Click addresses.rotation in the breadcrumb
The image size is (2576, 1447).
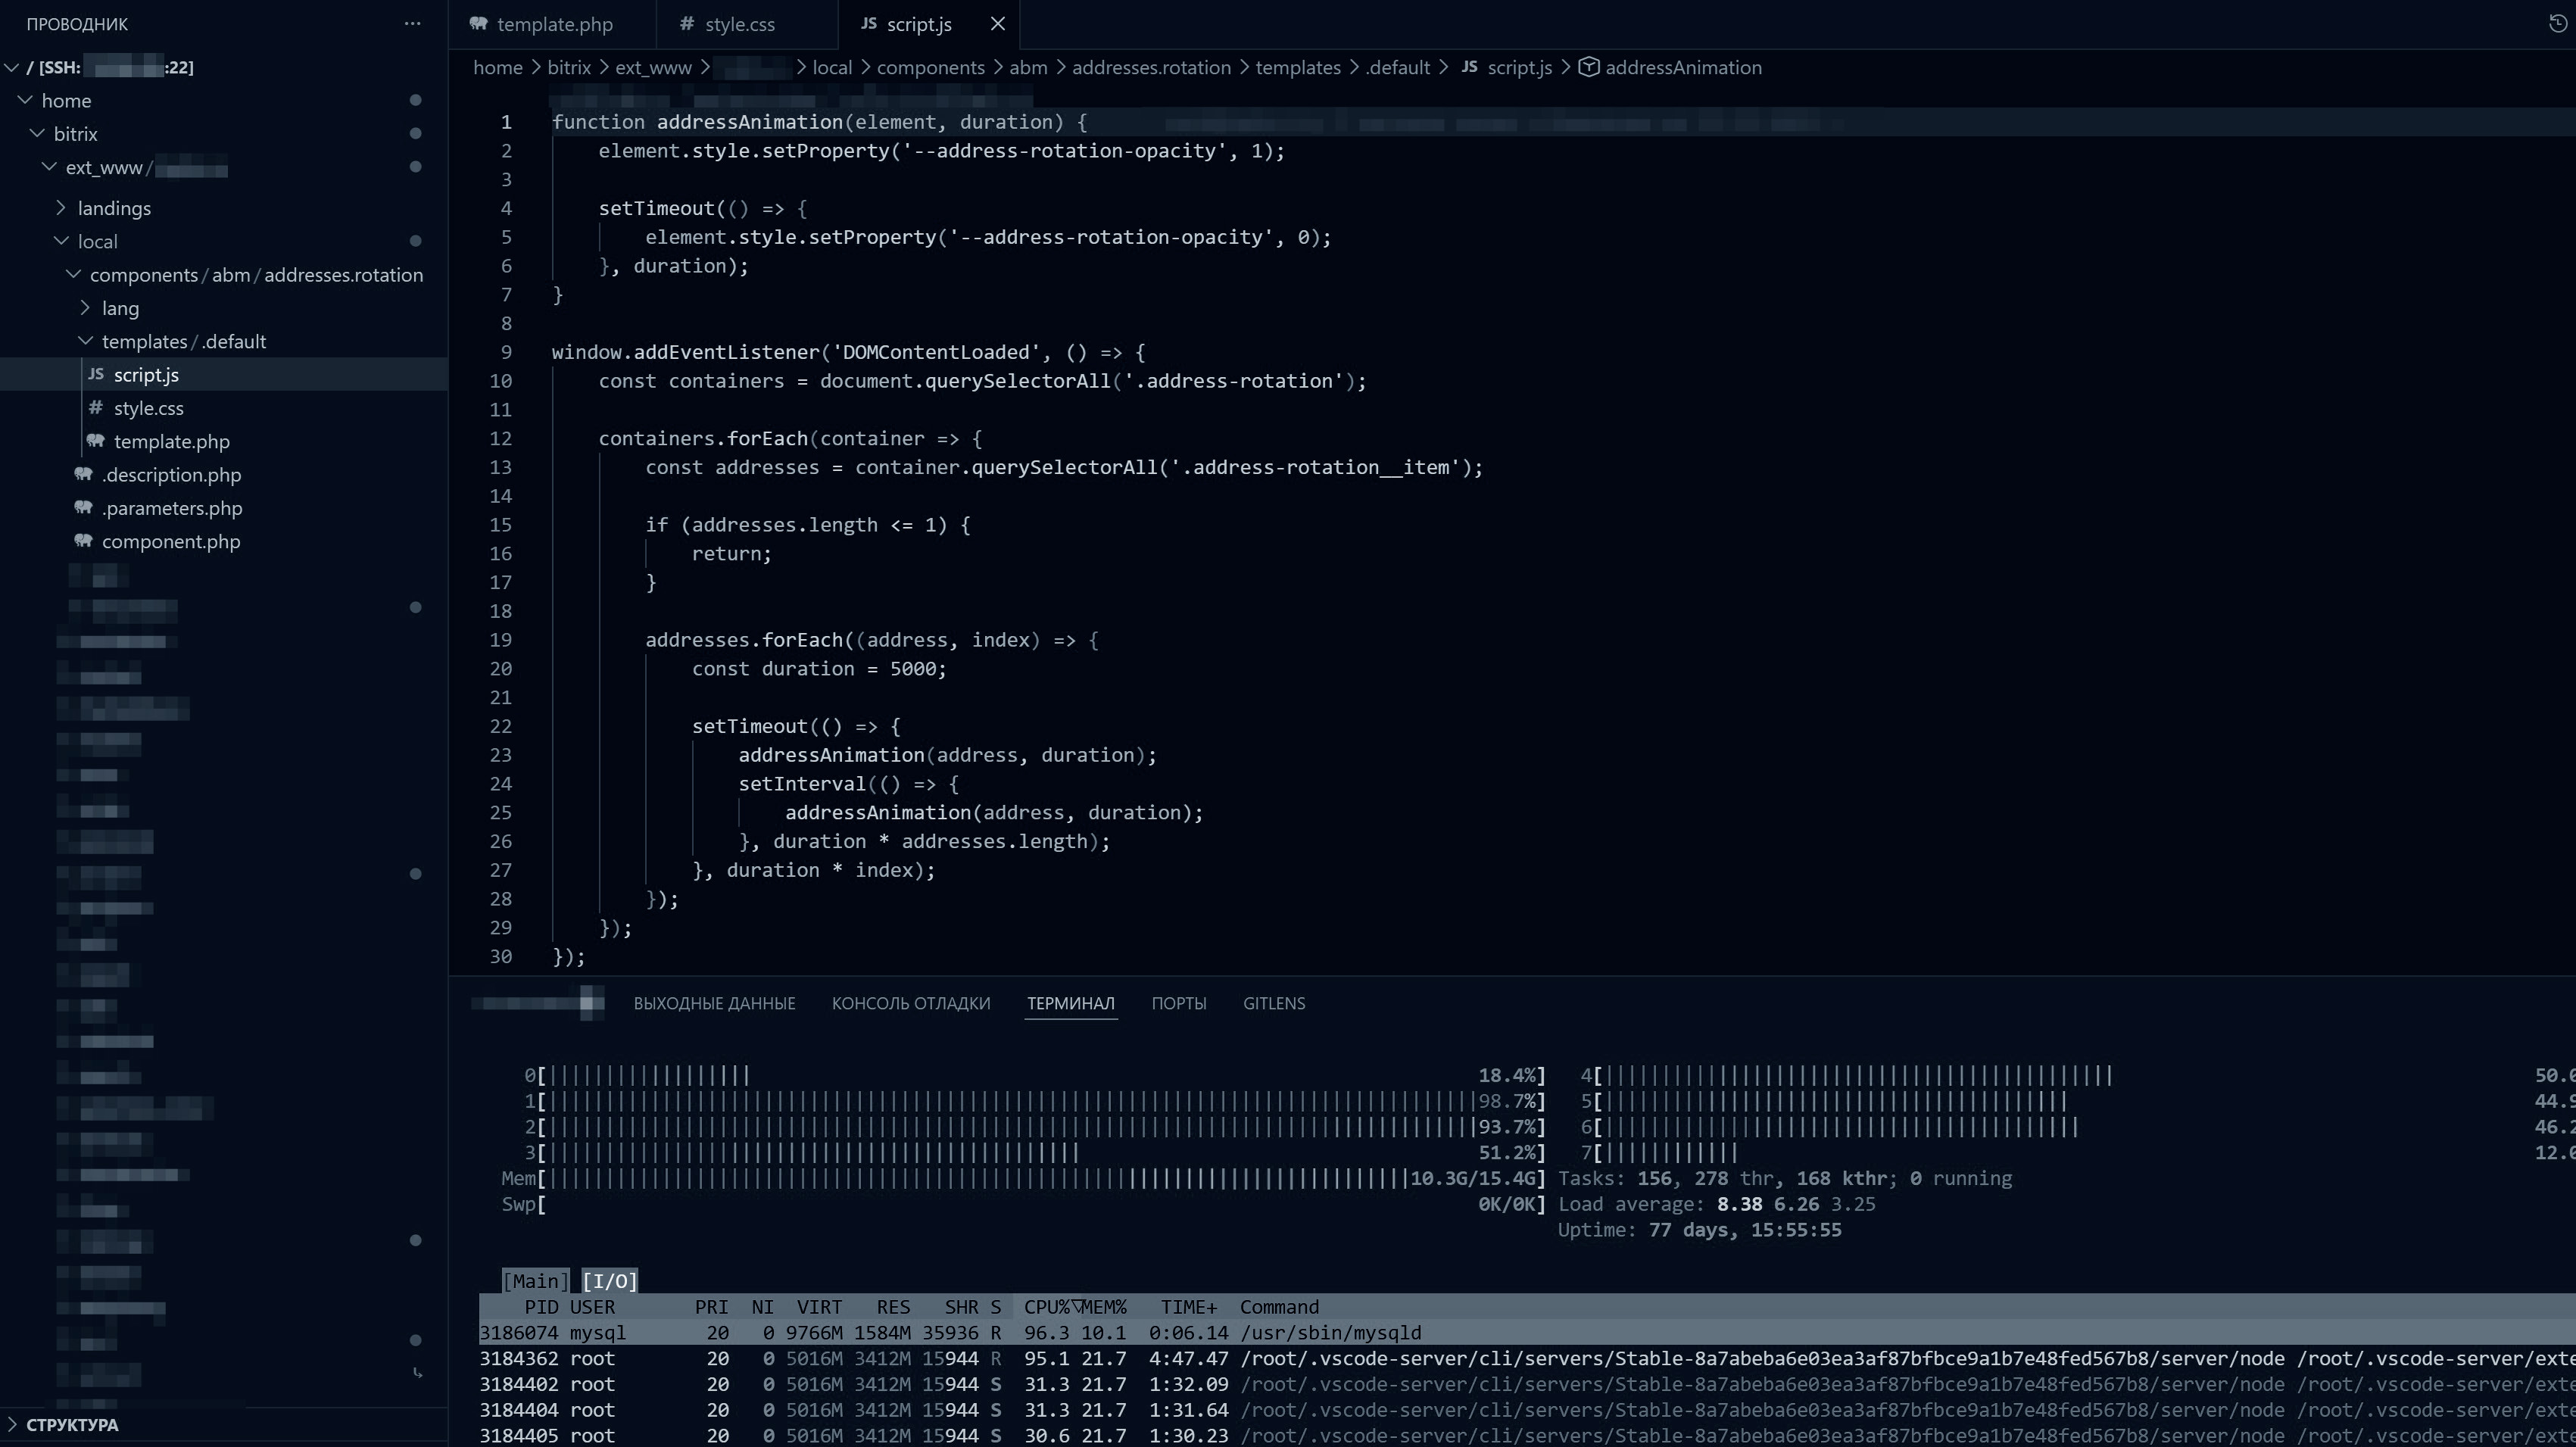click(x=1151, y=67)
